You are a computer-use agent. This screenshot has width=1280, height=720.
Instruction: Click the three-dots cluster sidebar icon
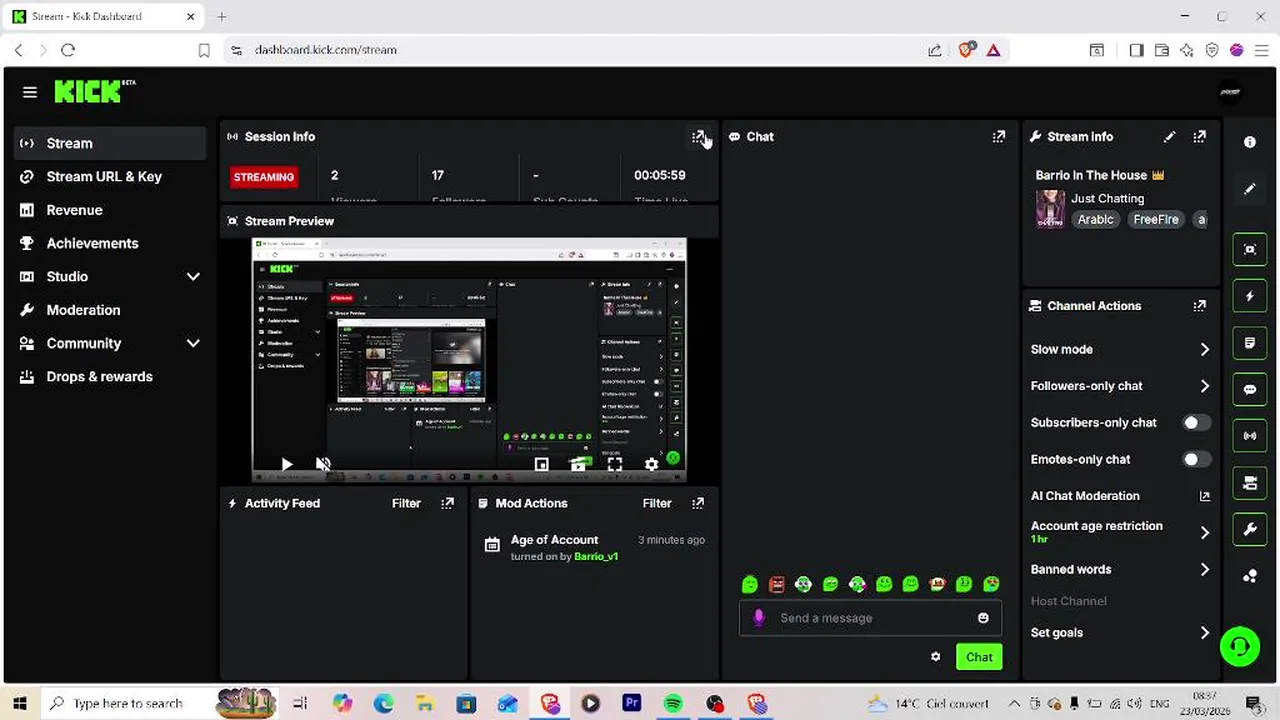pos(1249,576)
